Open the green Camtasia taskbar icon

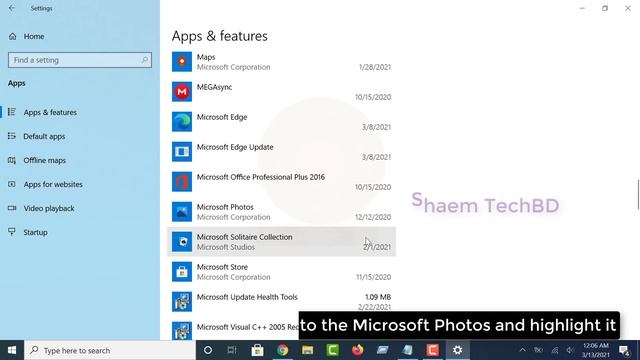click(333, 350)
